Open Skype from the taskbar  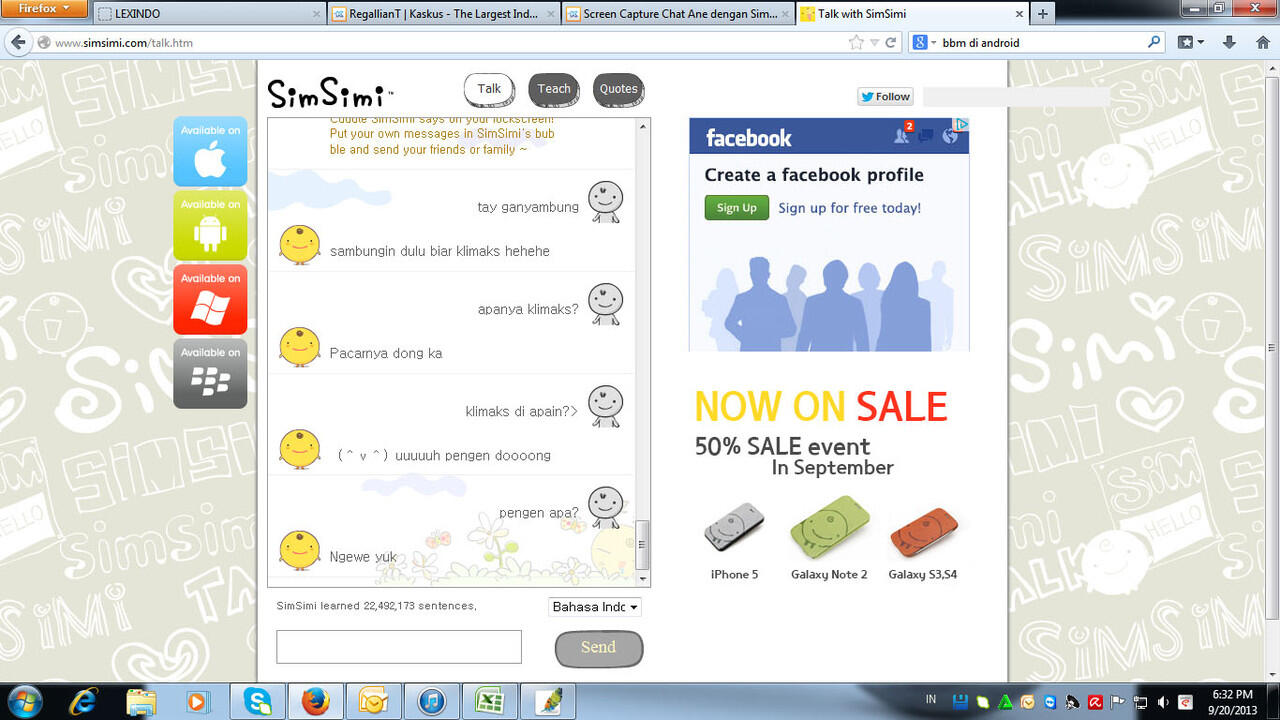click(257, 700)
